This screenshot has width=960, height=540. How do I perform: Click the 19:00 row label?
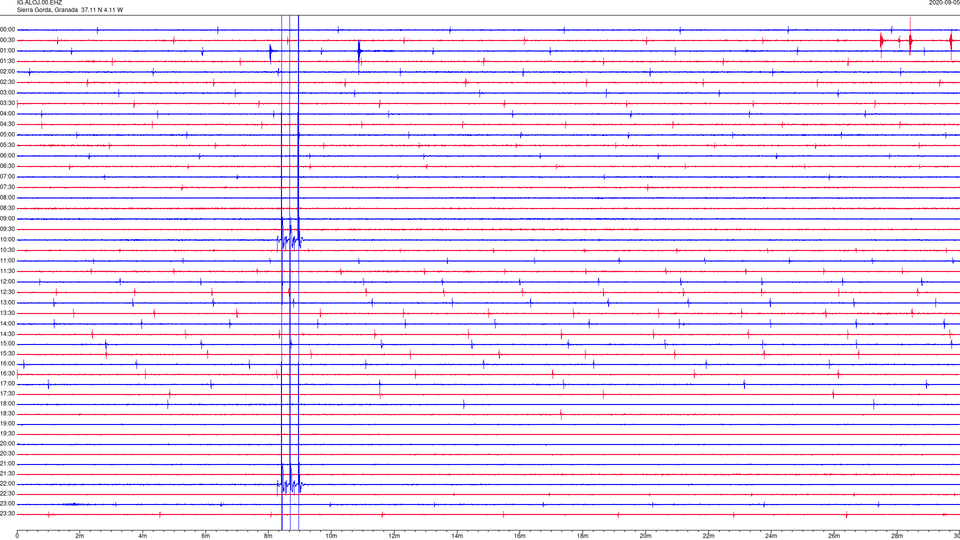tap(7, 424)
